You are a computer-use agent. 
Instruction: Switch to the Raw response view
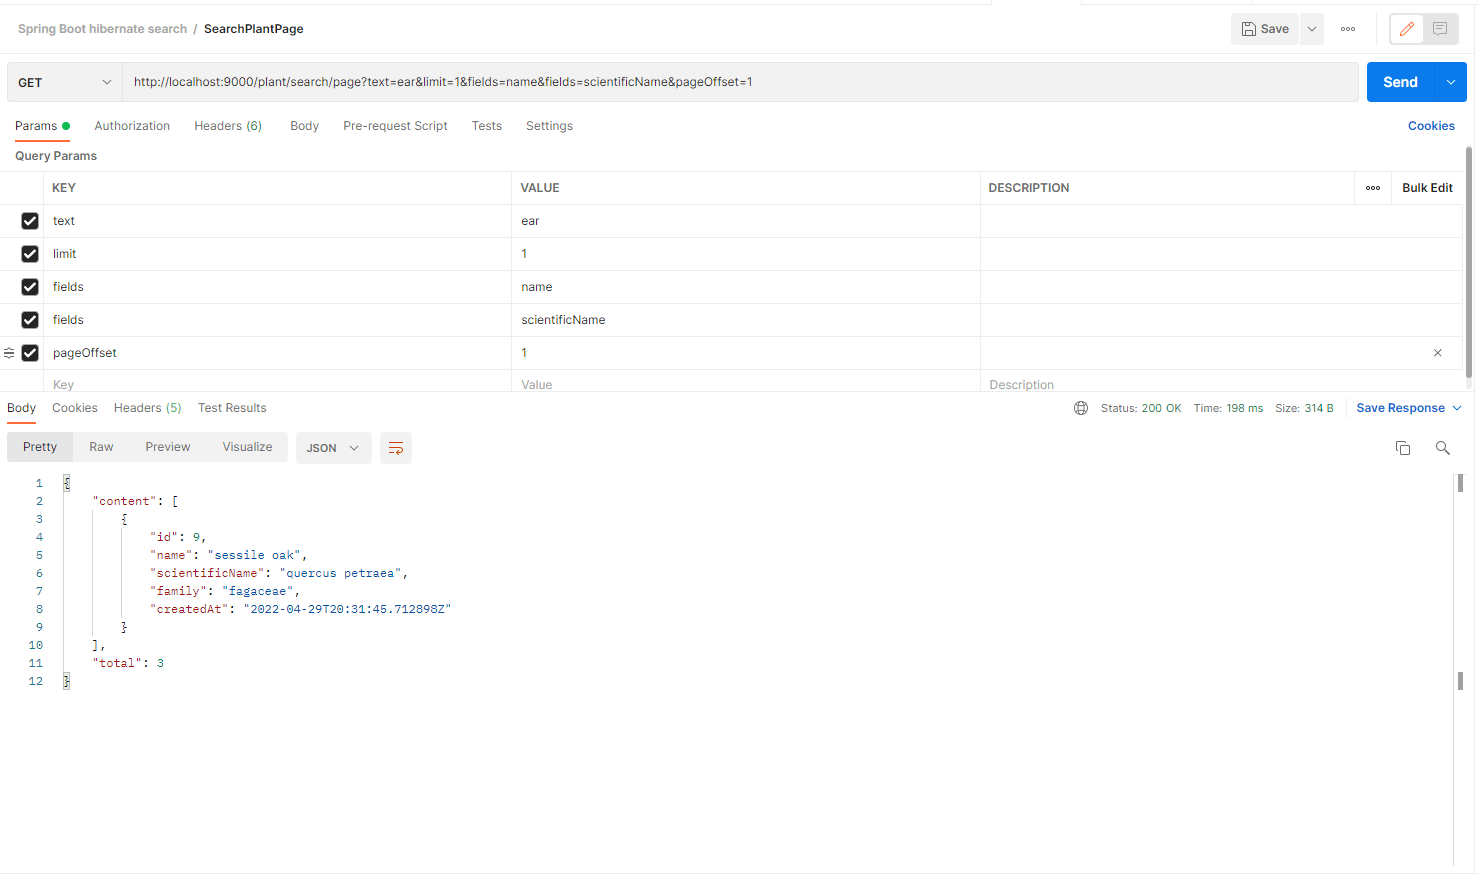(x=101, y=447)
